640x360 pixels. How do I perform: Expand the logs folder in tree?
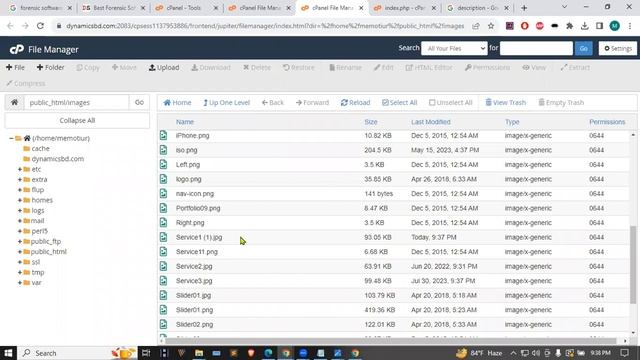point(20,211)
